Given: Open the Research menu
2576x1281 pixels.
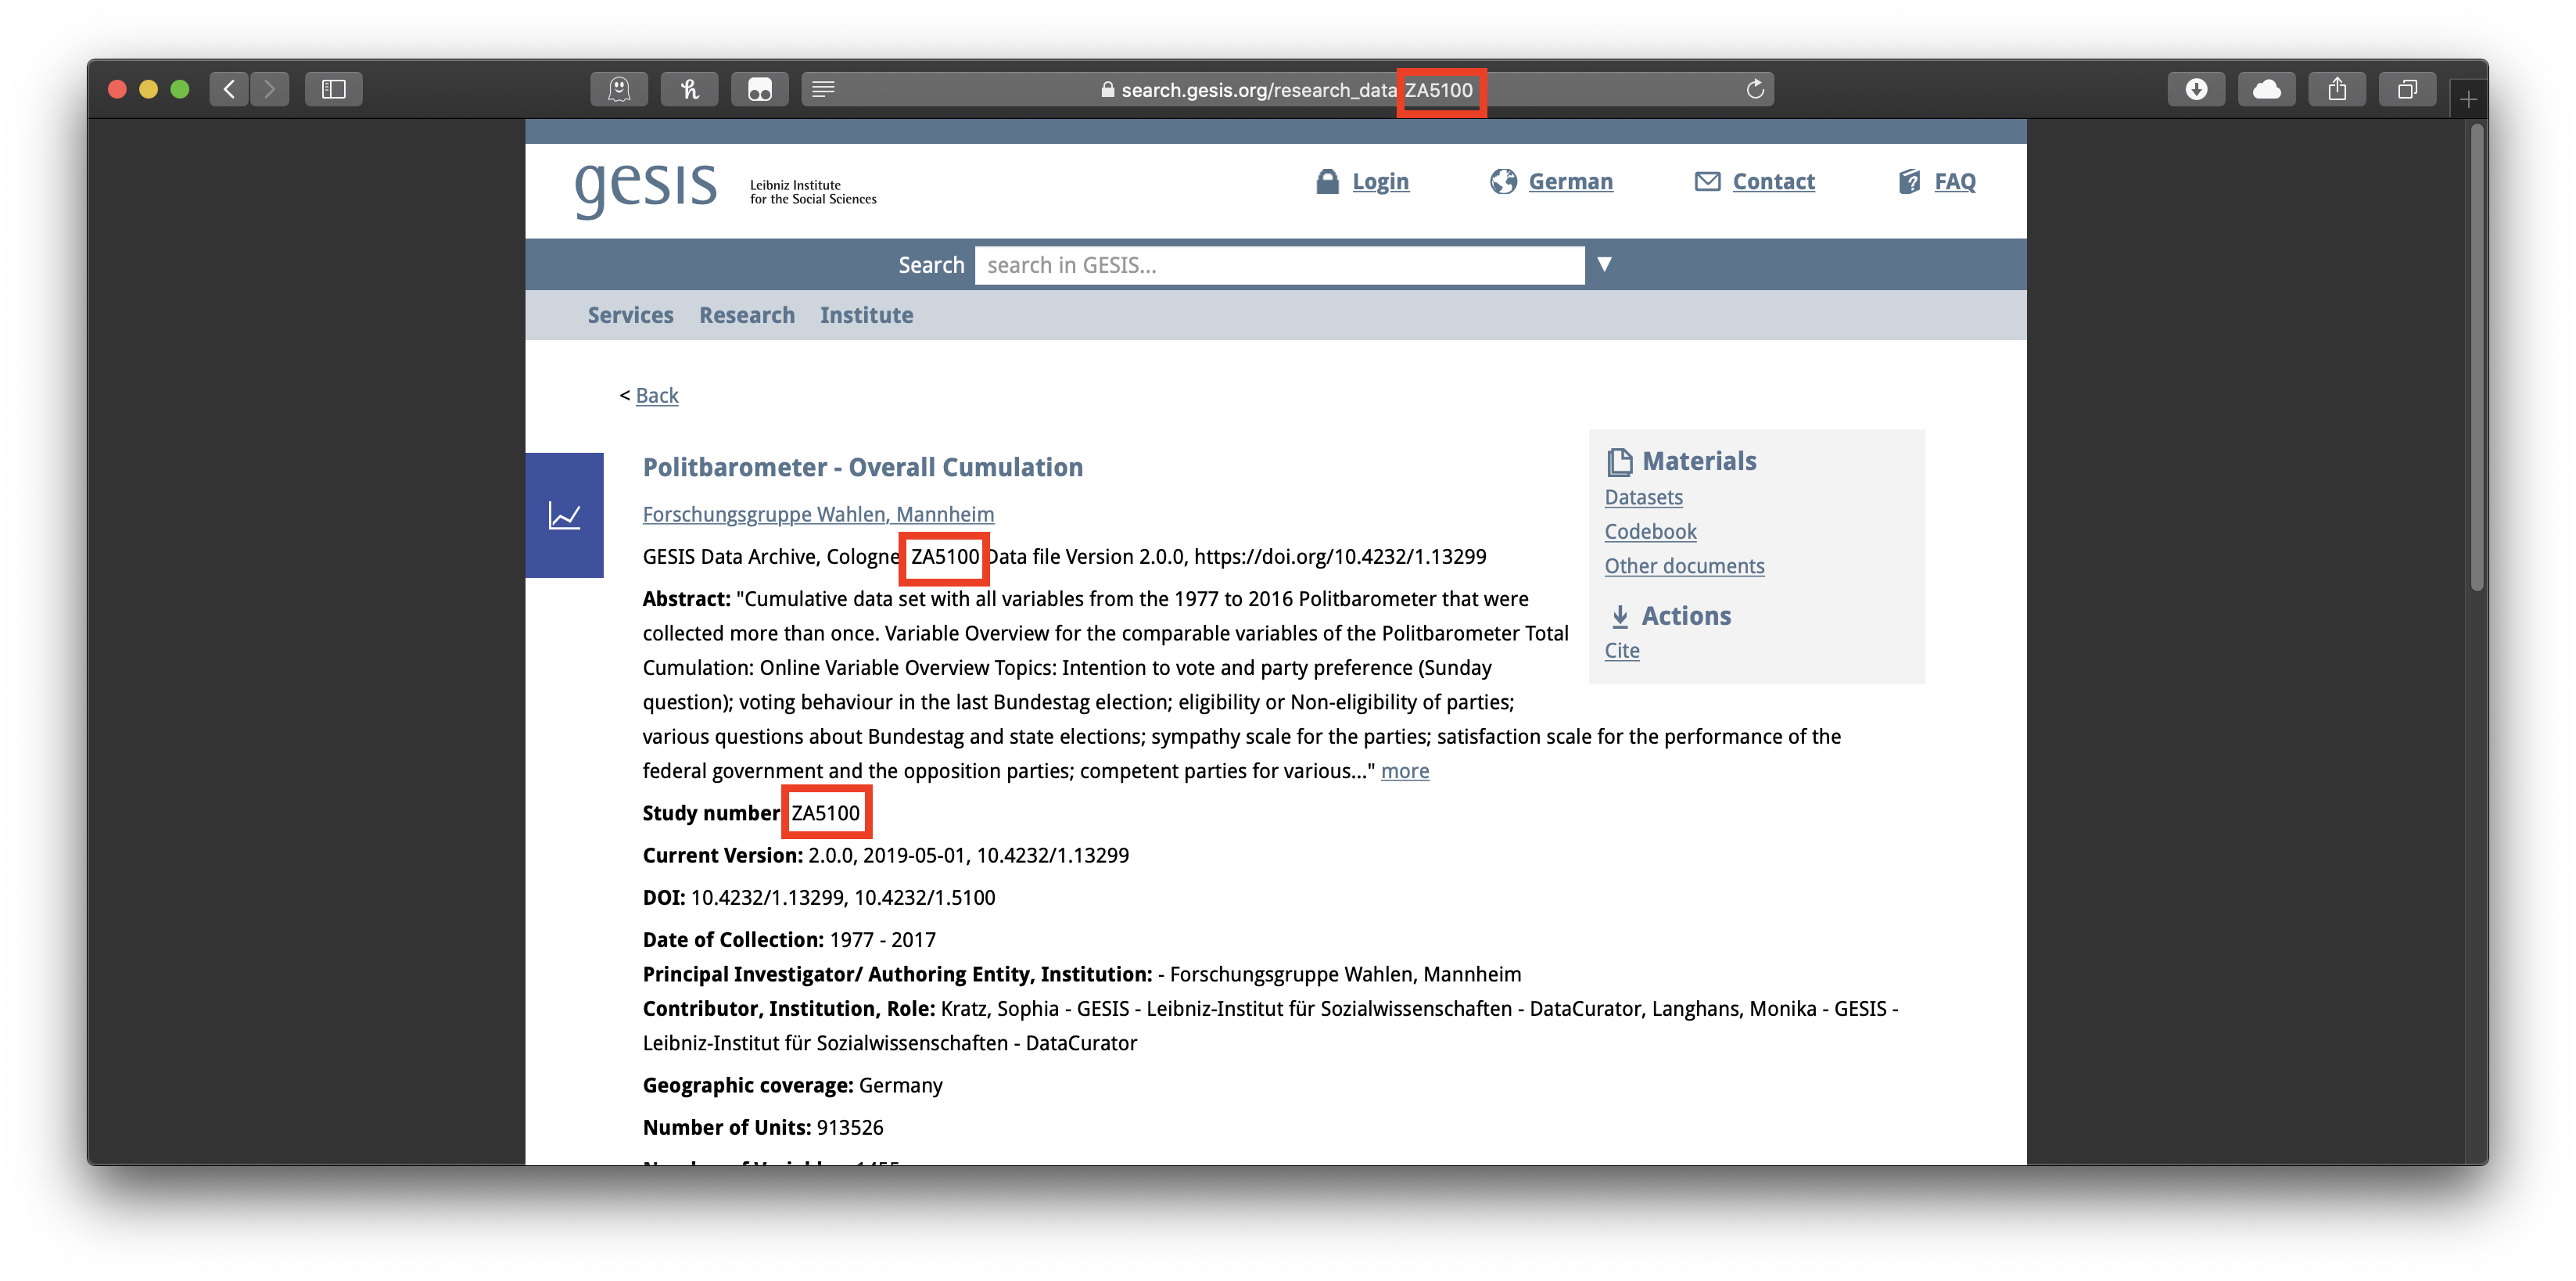Looking at the screenshot, I should (746, 315).
